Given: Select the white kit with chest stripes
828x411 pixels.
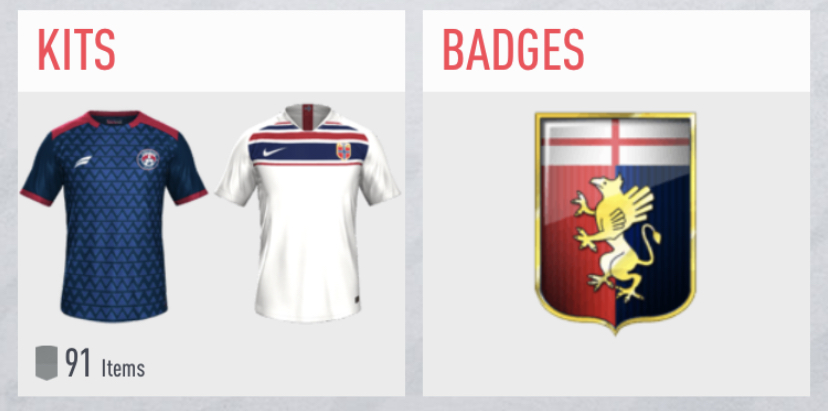Looking at the screenshot, I should 308,212.
